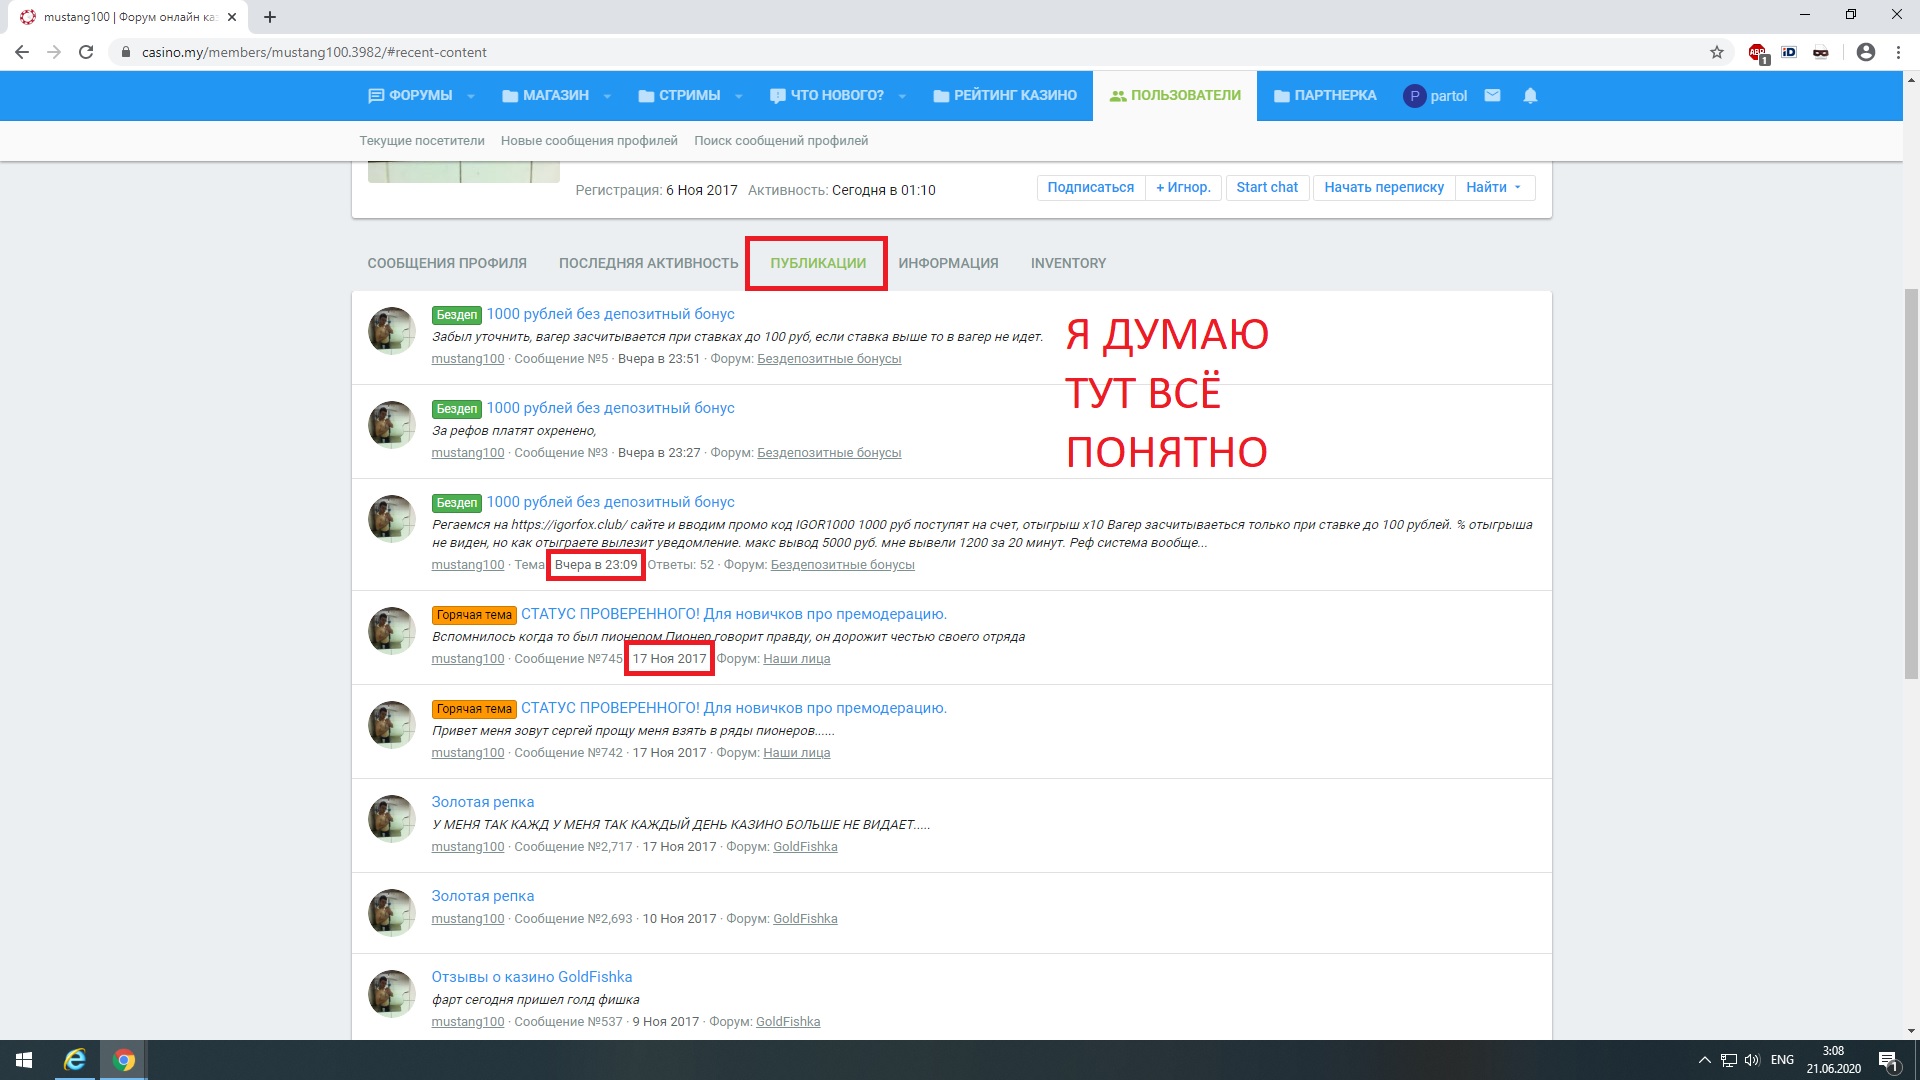
Task: Switch to the ИНФОРМАЦИЯ tab
Action: pyautogui.click(x=948, y=263)
